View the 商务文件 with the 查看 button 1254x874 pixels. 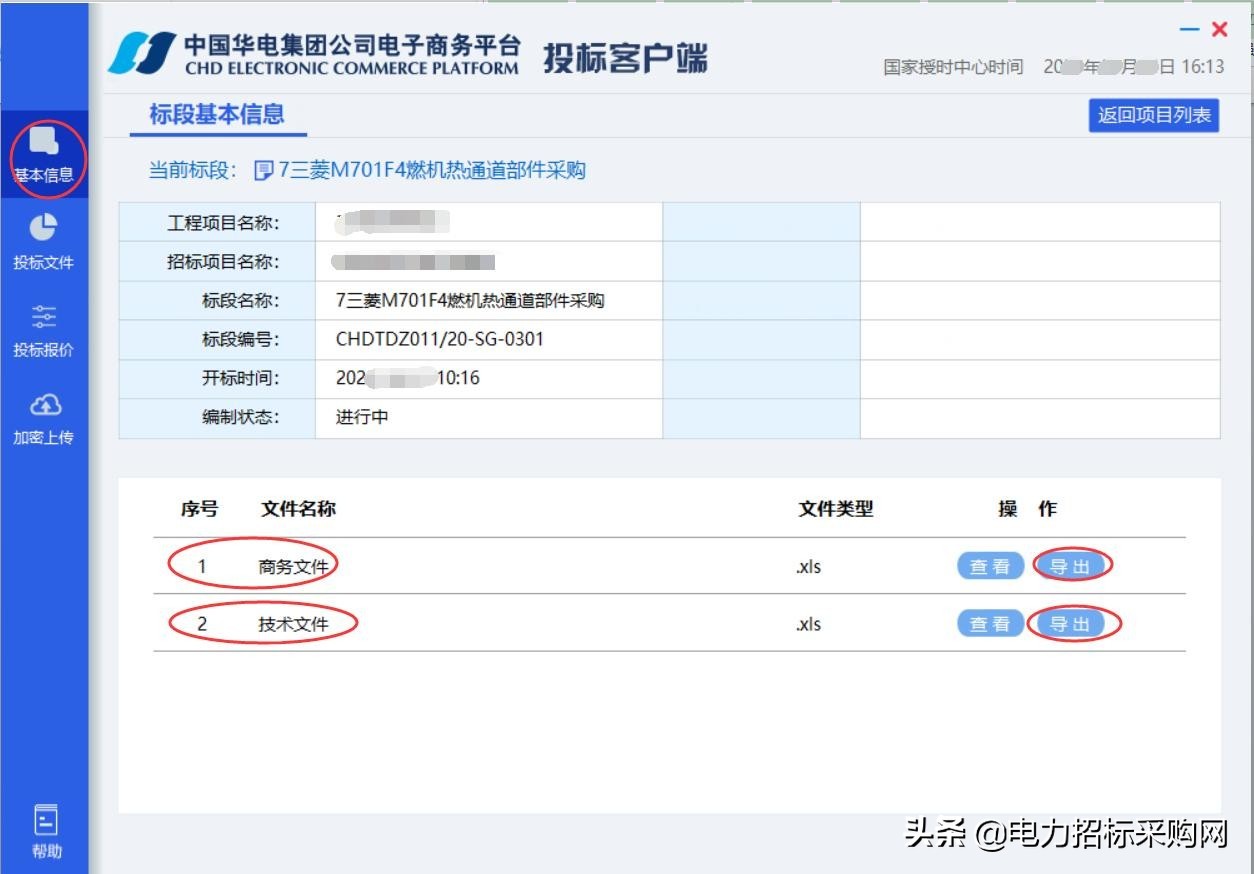(989, 565)
